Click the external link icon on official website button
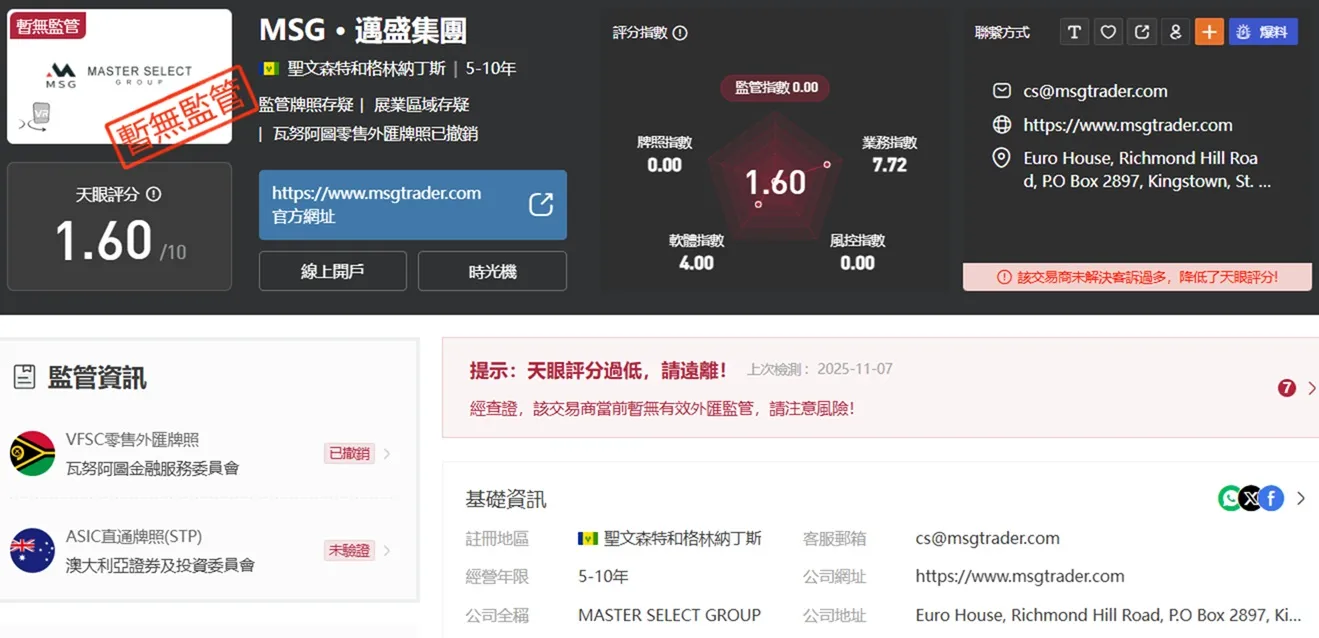 [541, 204]
